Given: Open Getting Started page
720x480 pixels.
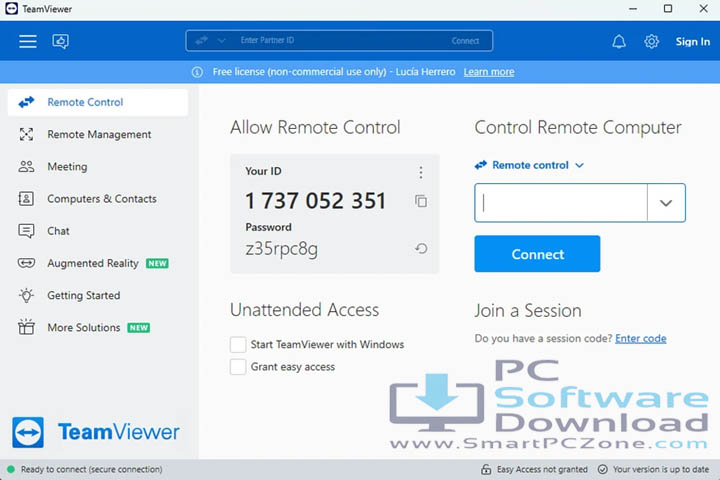Looking at the screenshot, I should 98,295.
